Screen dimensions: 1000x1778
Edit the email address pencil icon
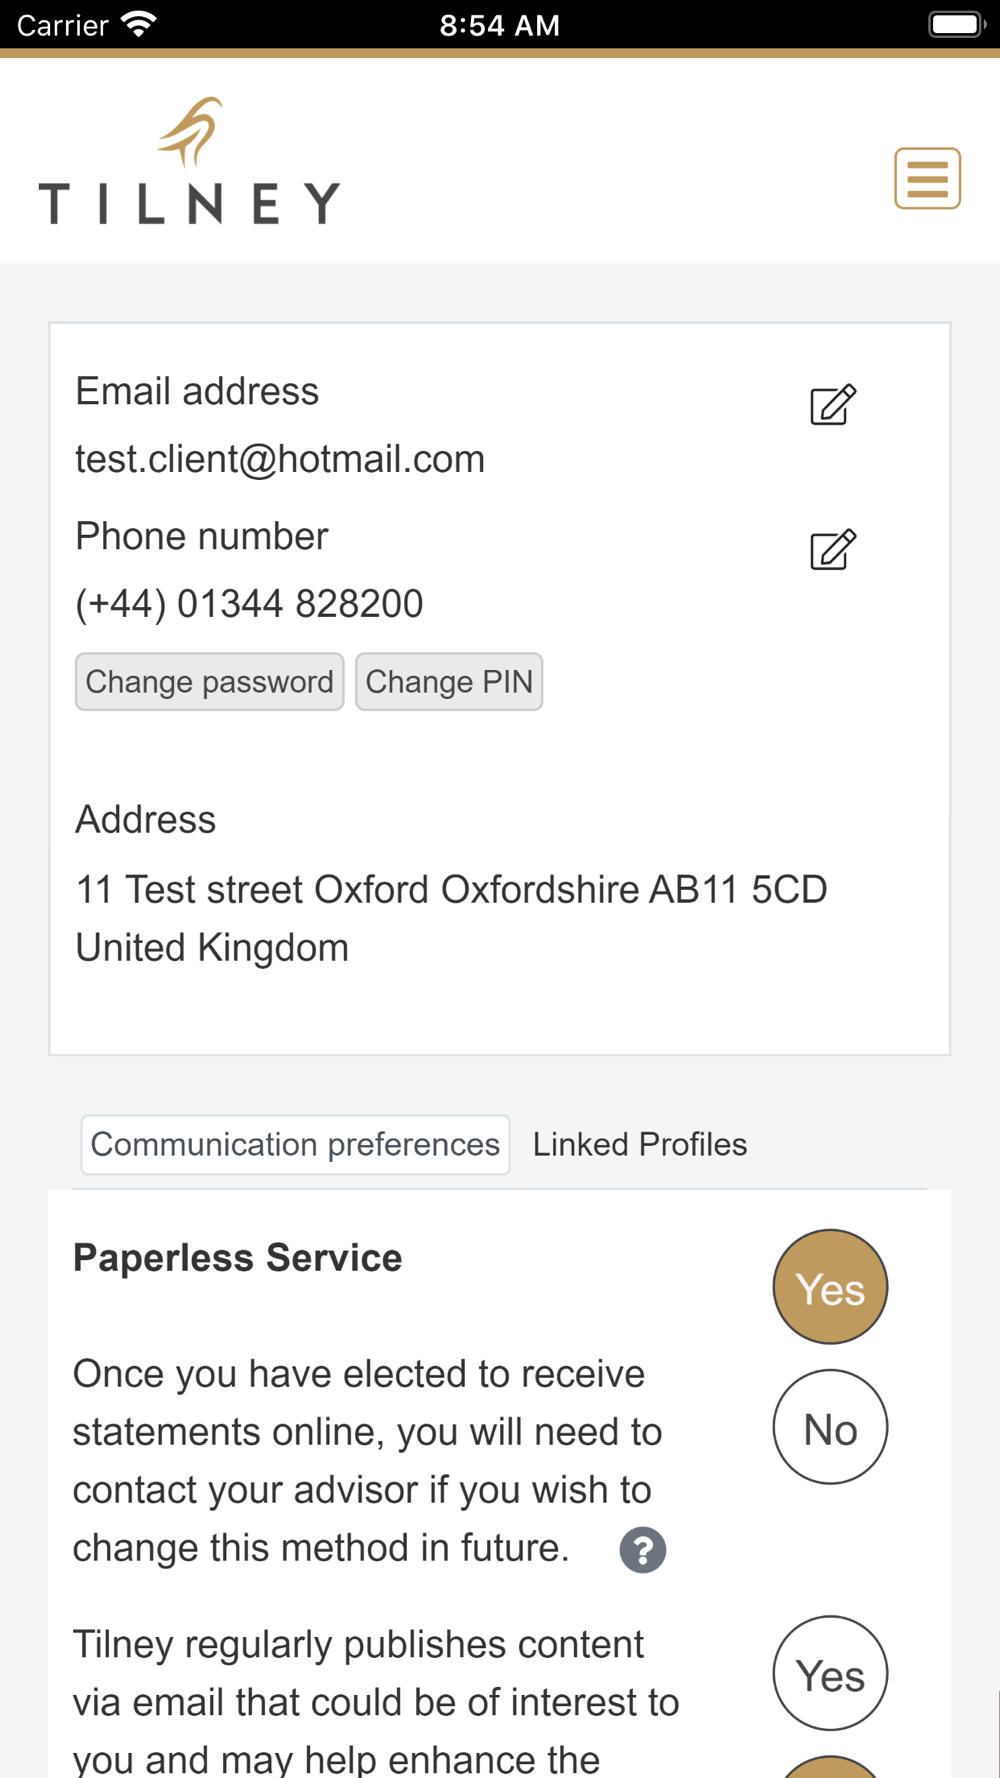pyautogui.click(x=833, y=405)
